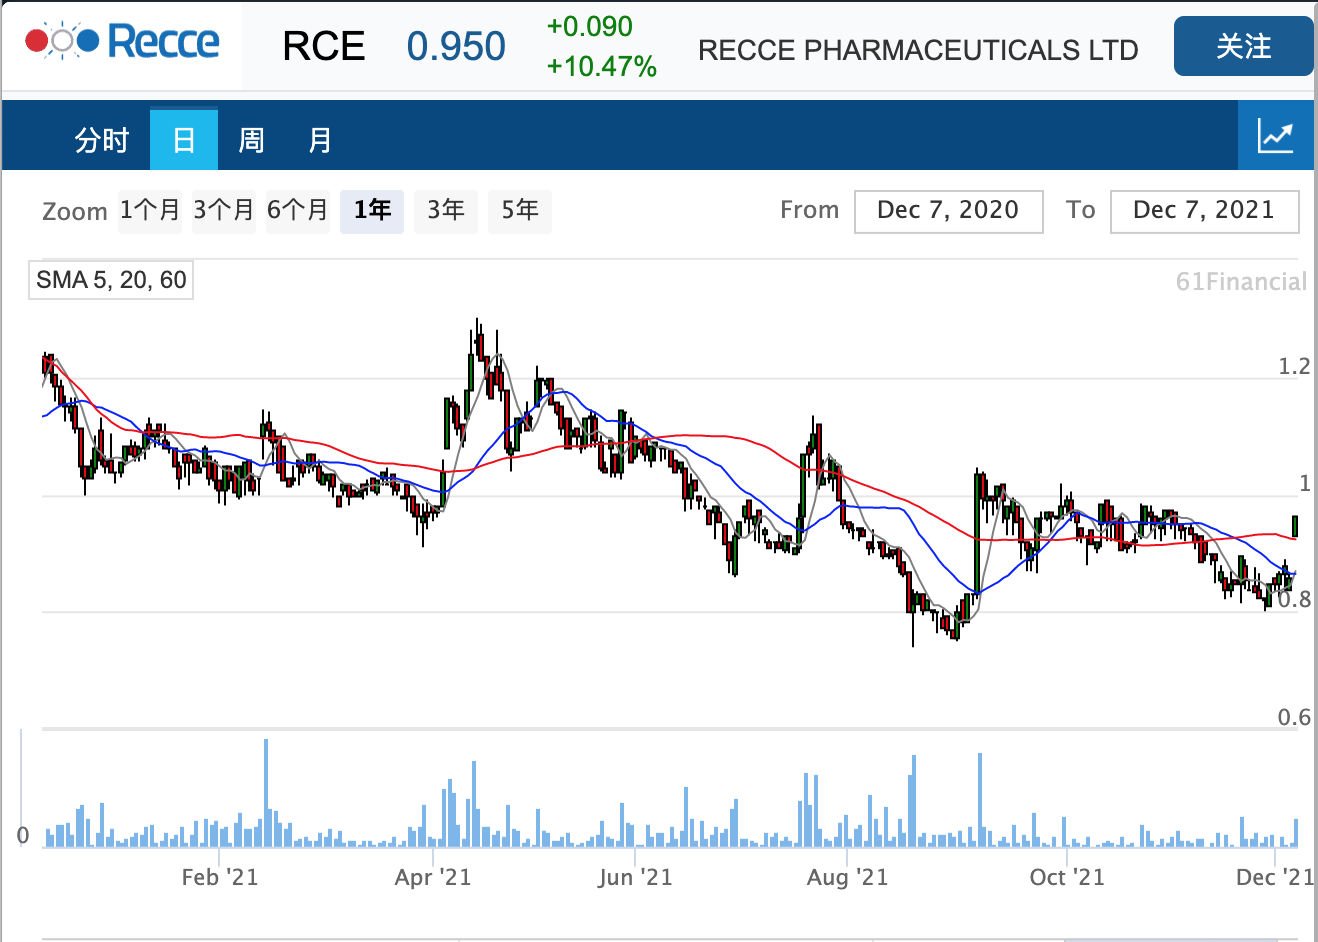Click the Zoom label

pos(75,212)
